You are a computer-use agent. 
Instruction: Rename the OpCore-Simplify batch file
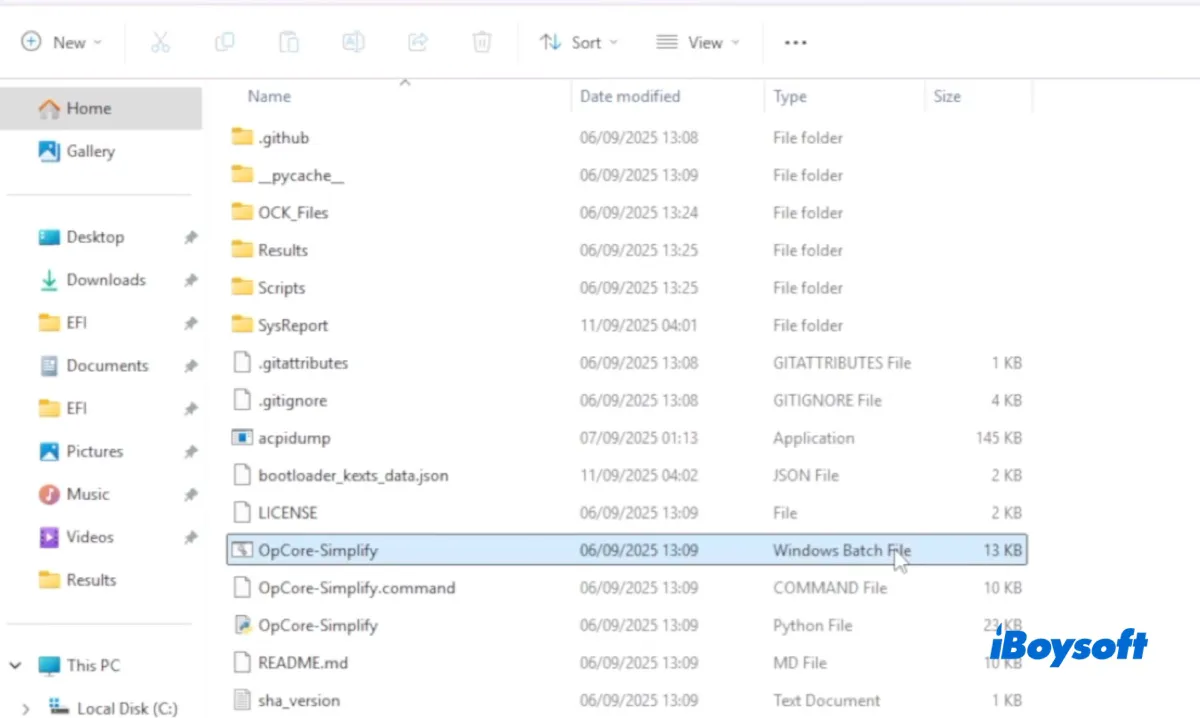353,42
